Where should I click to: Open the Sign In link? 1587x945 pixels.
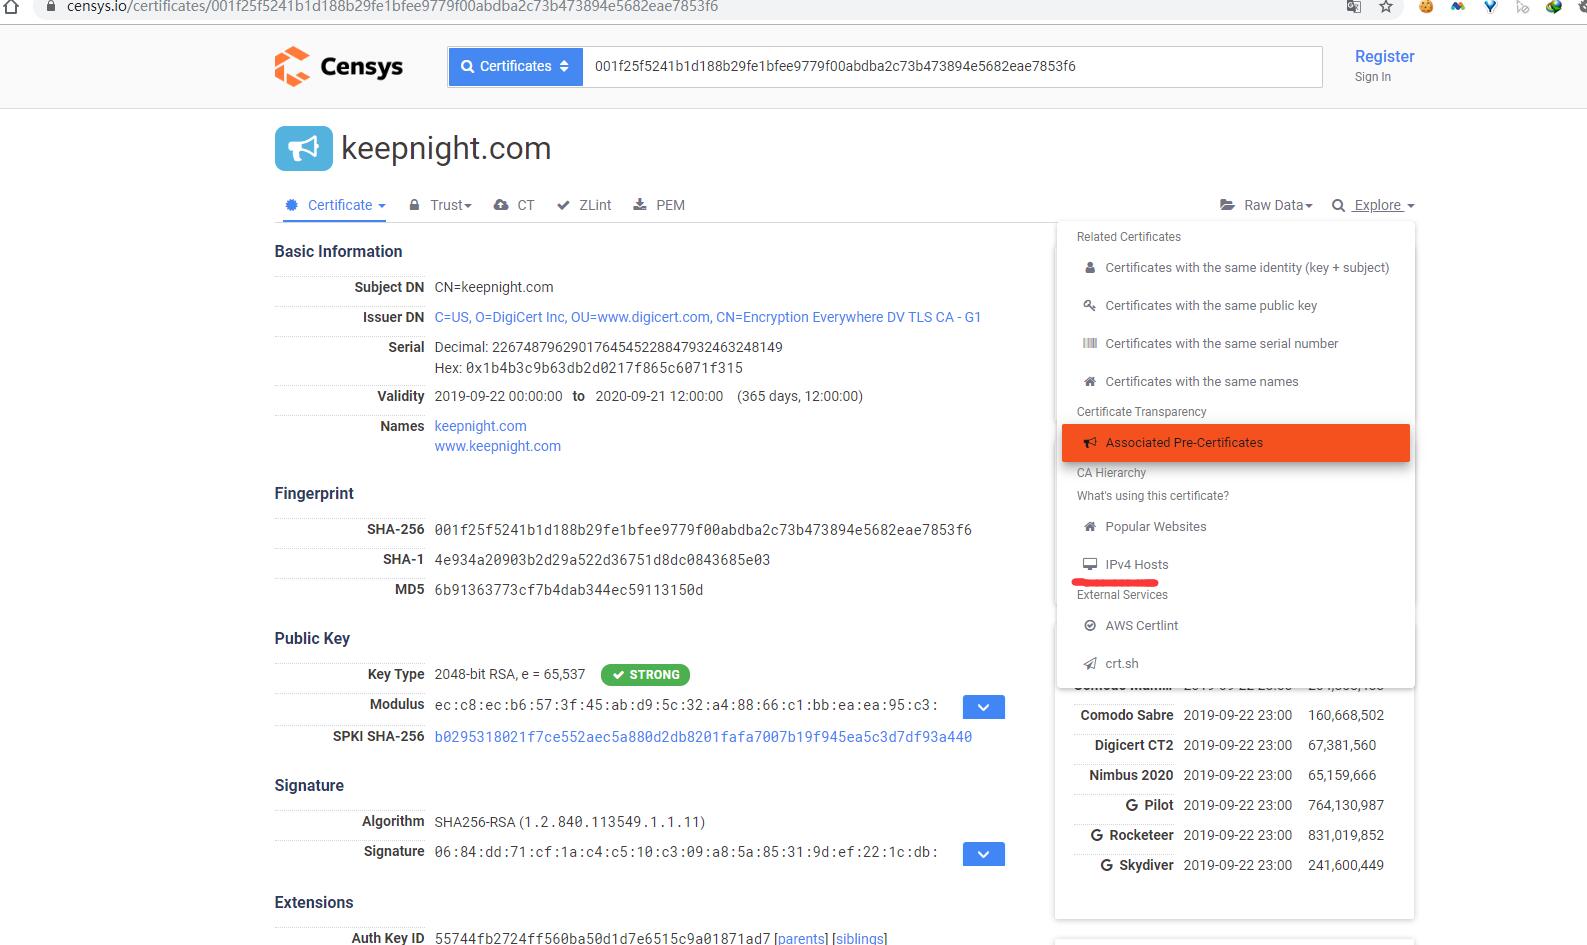coord(1372,77)
